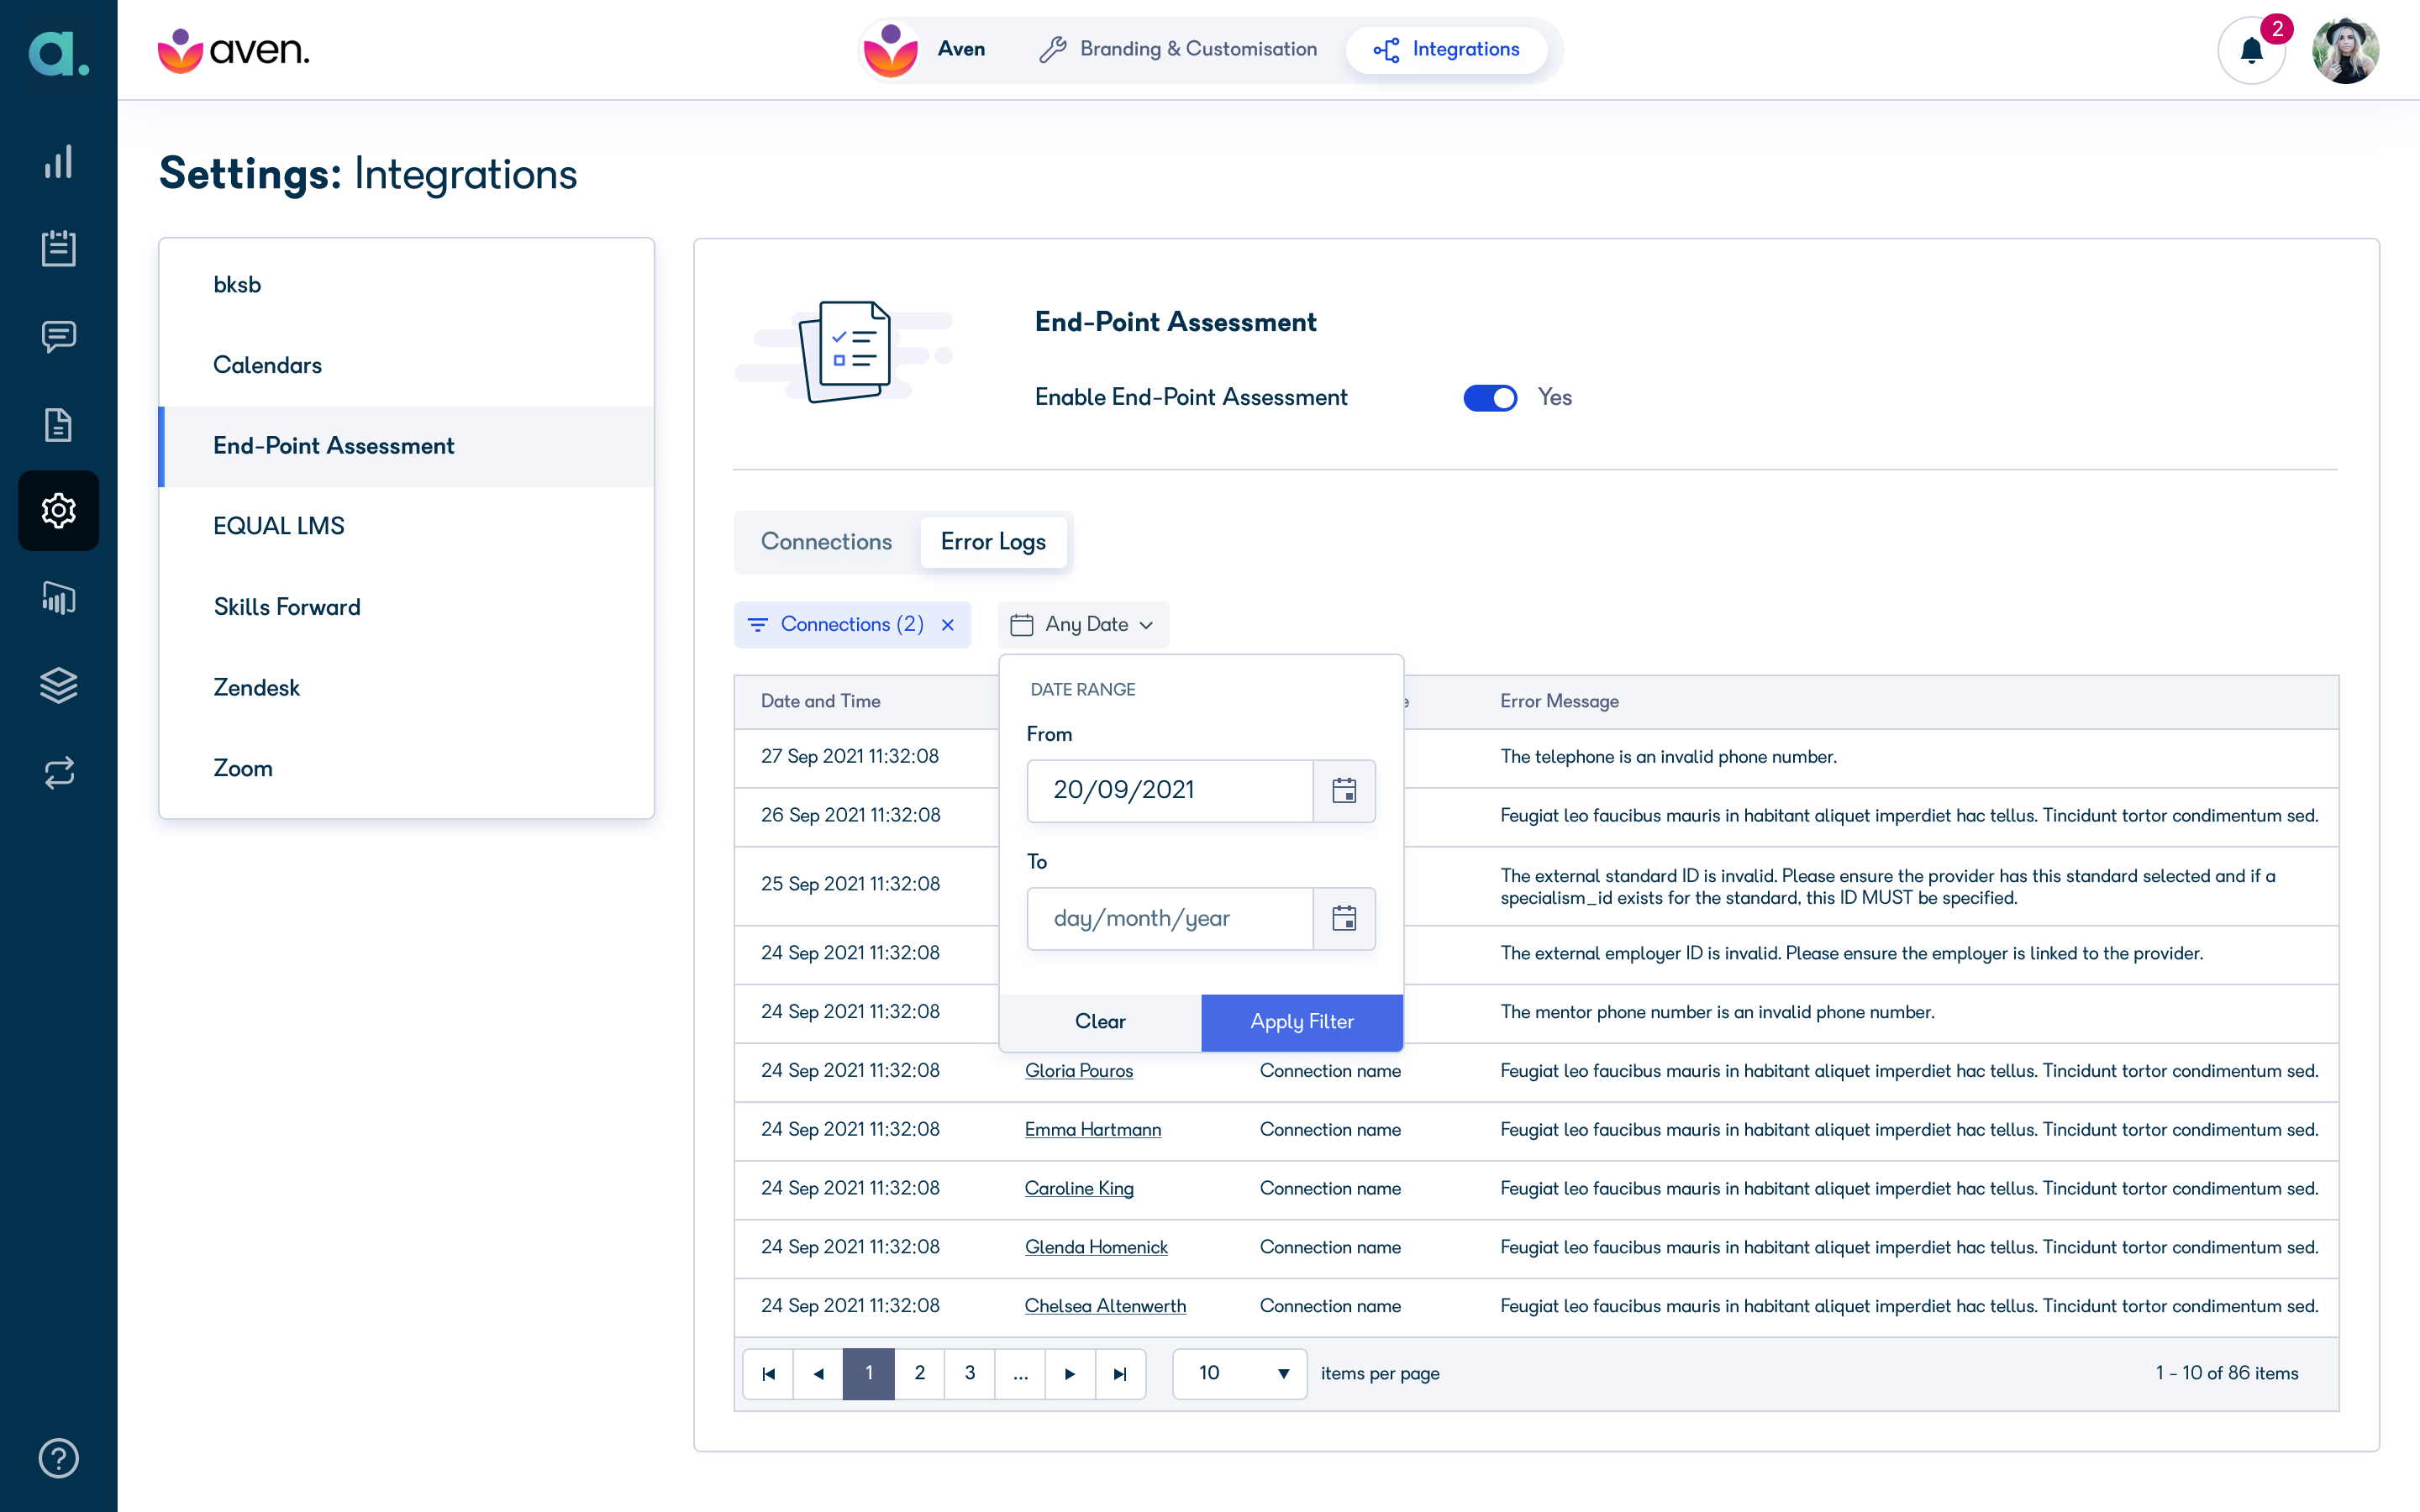Open the clipboard tasks sidebar icon

pos(58,248)
